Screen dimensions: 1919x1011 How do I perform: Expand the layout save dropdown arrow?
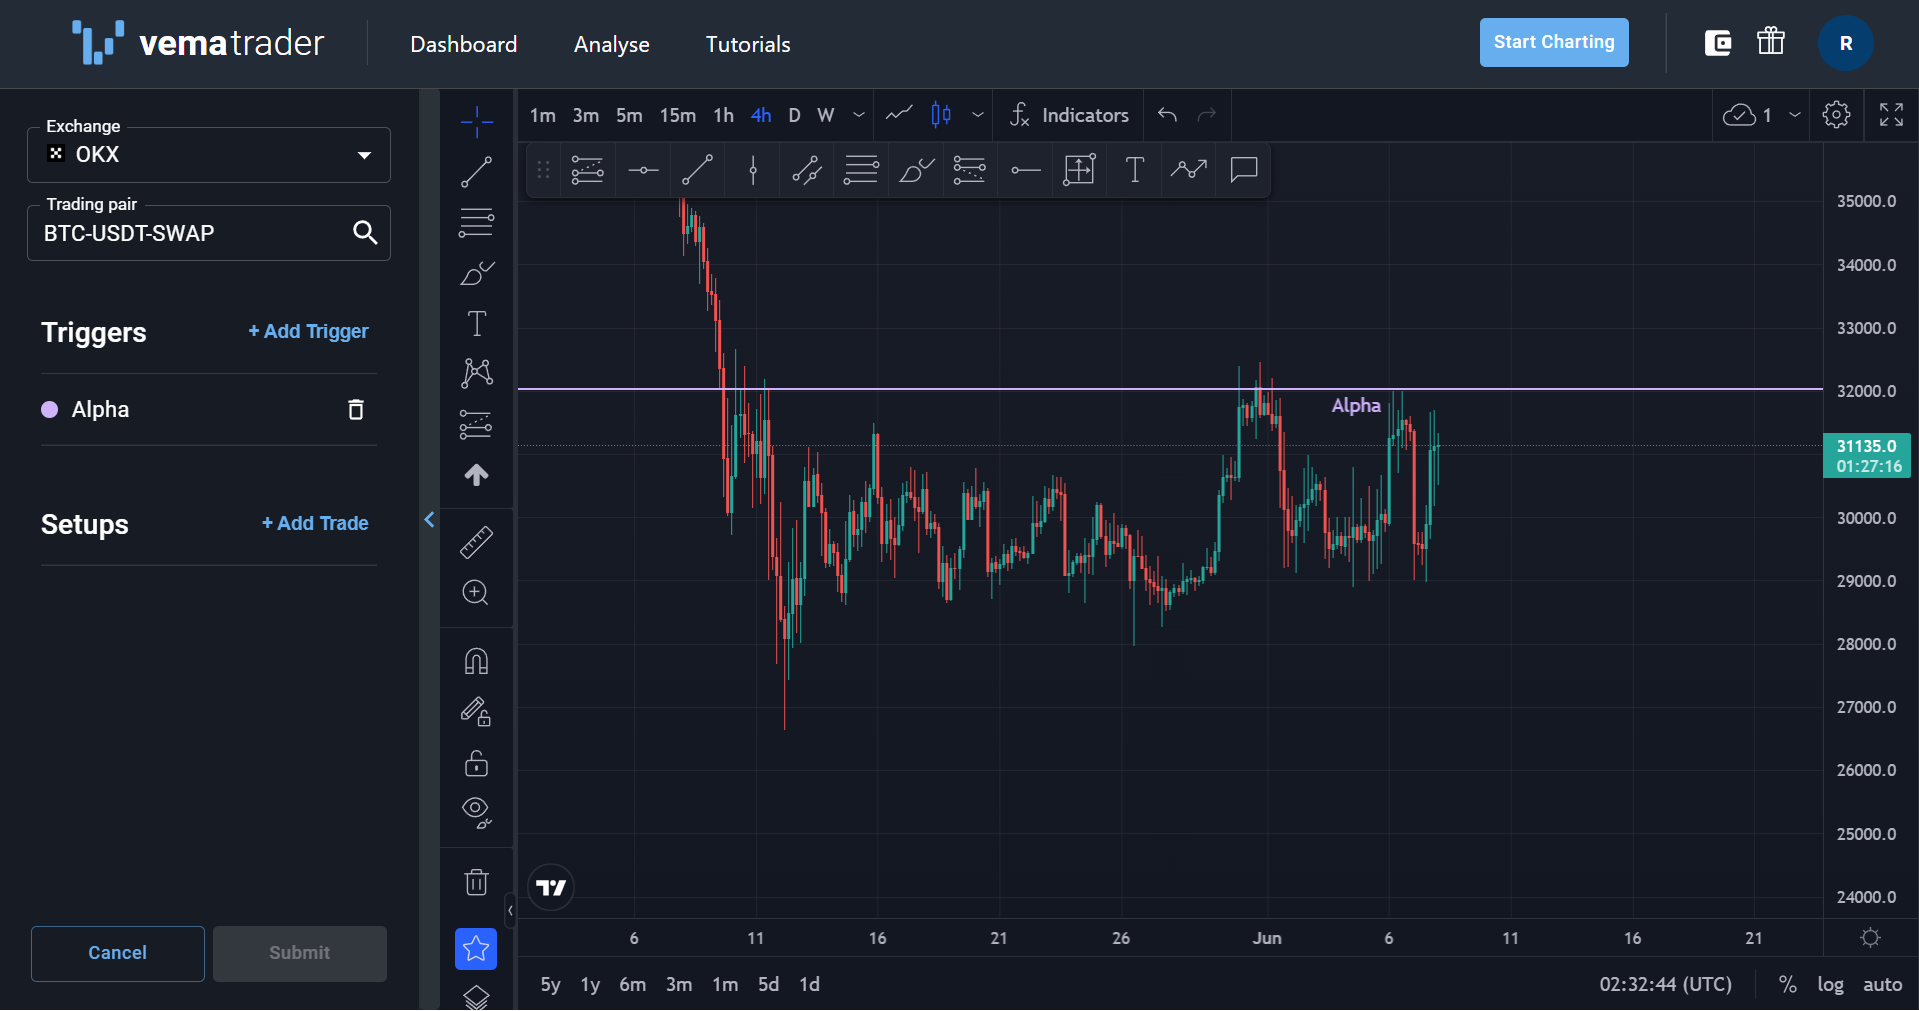point(1795,115)
